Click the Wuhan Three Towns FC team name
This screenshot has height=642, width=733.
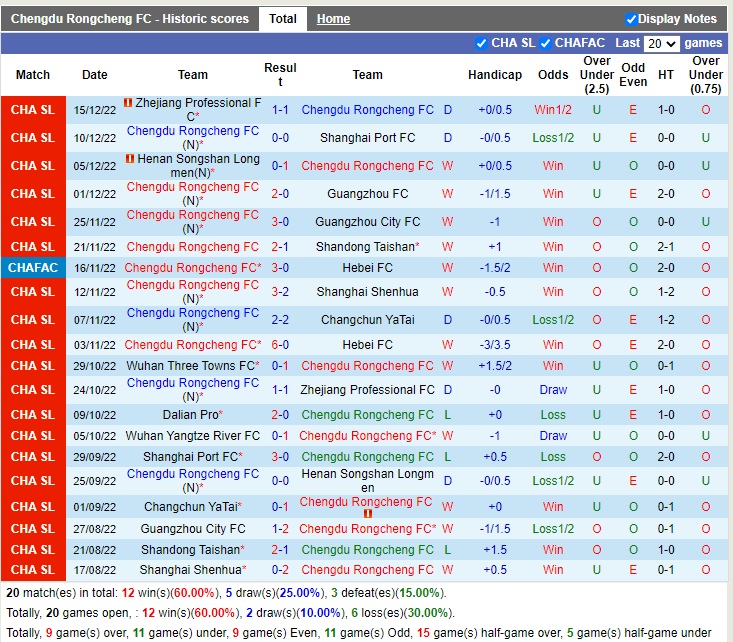pos(189,366)
